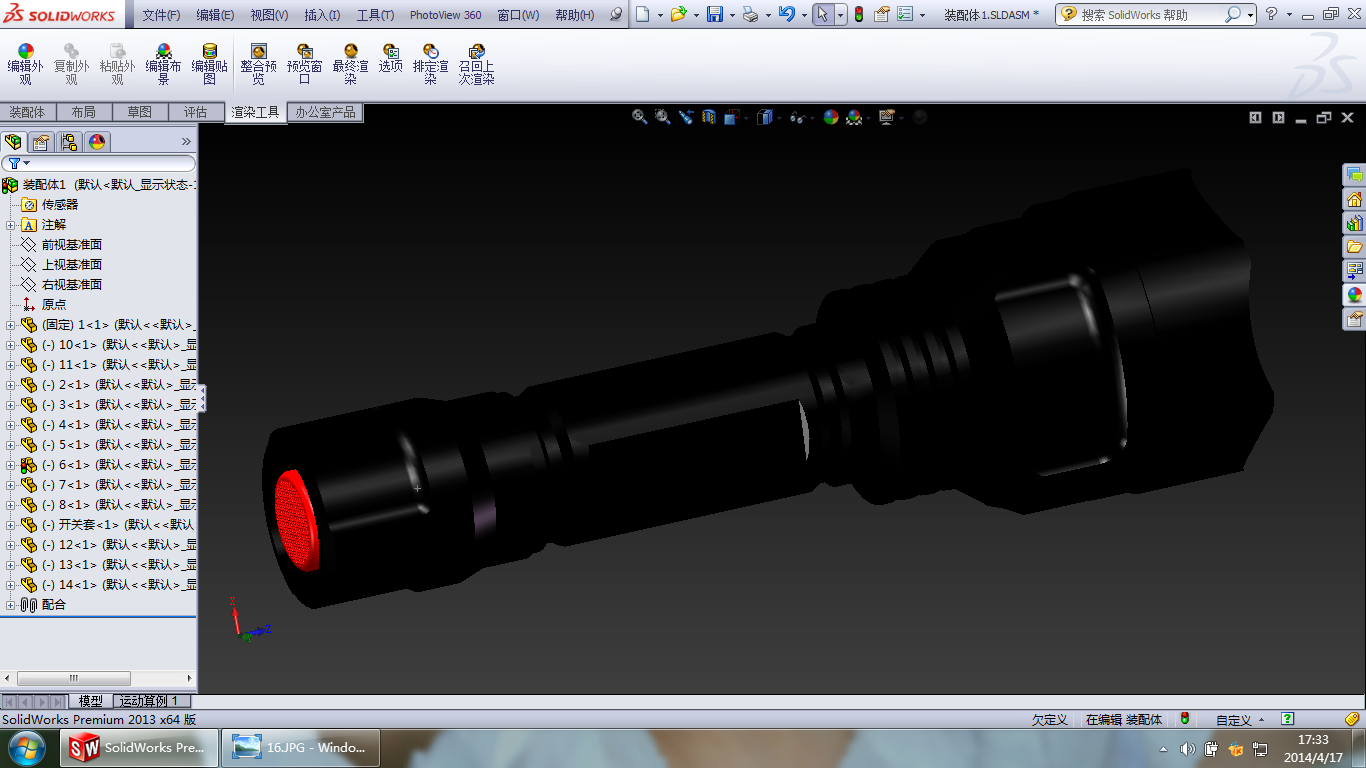Click View Settings monitor icon

point(886,117)
